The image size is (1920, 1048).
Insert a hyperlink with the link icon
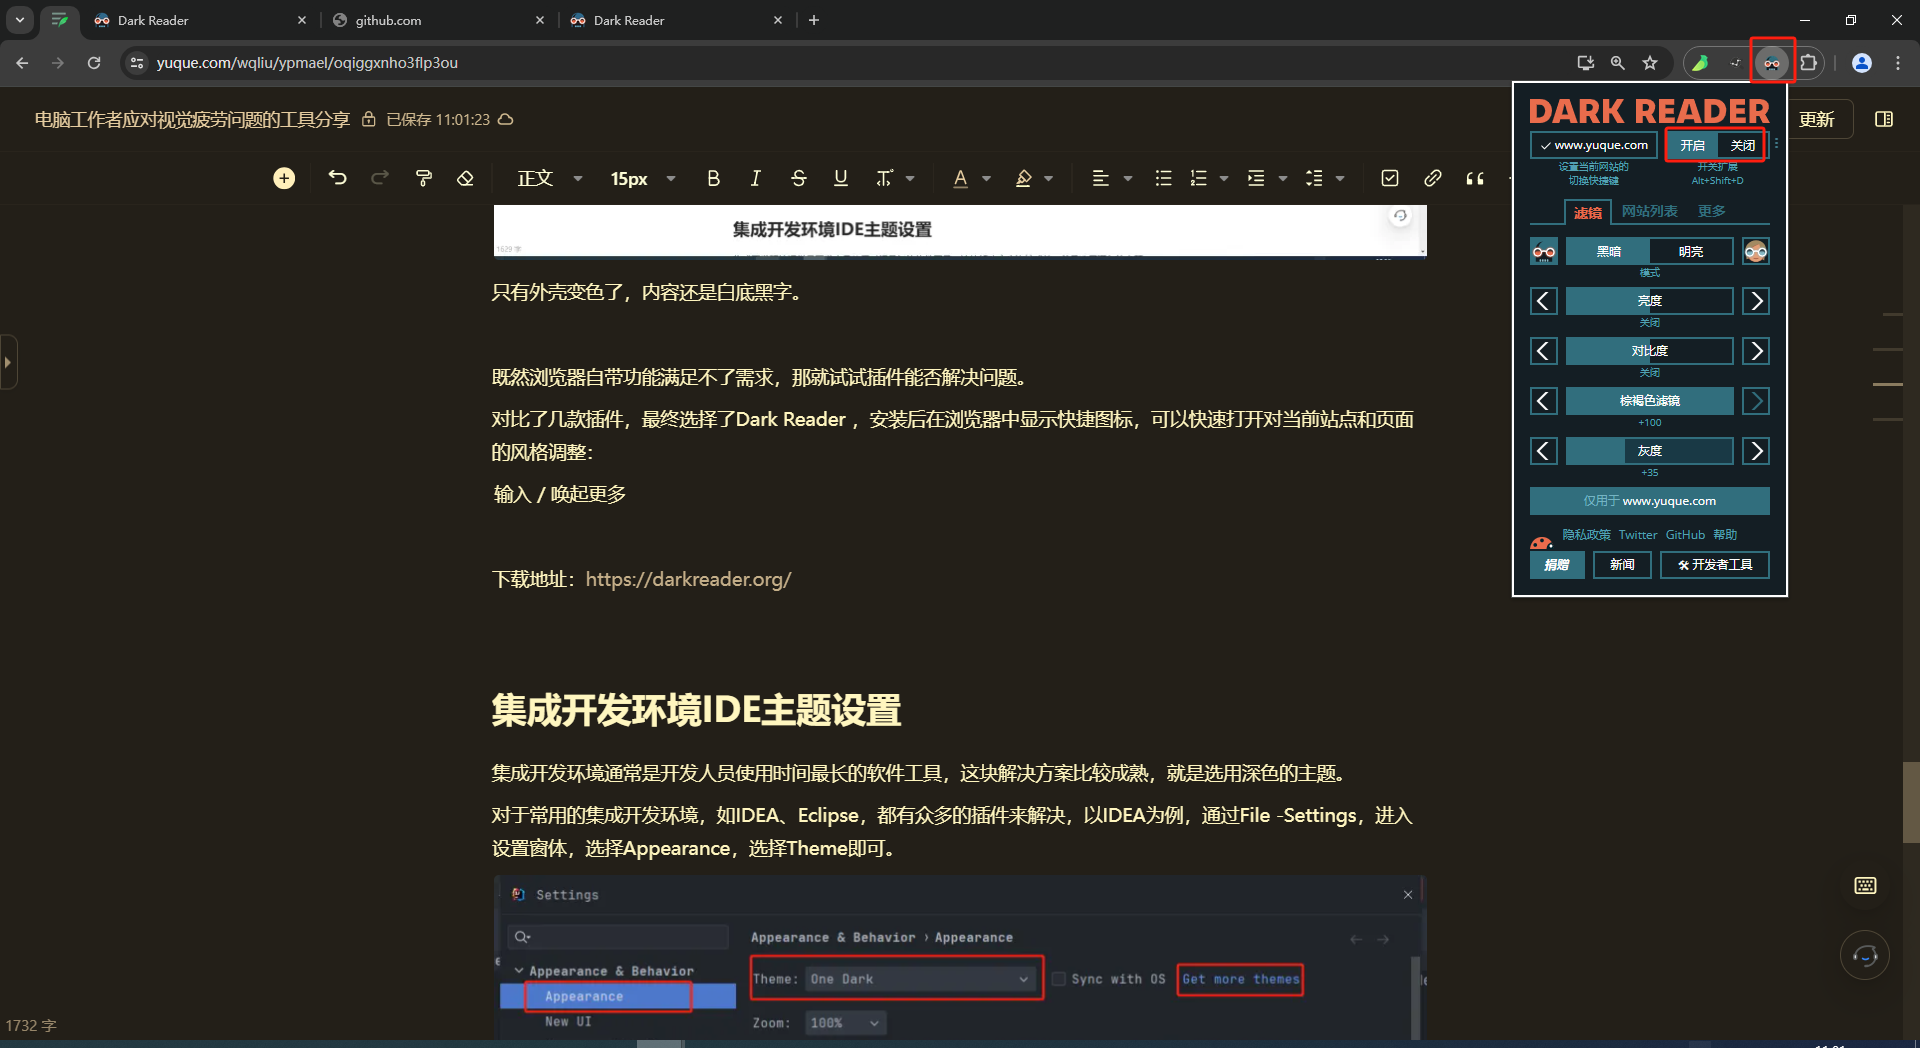[x=1433, y=178]
